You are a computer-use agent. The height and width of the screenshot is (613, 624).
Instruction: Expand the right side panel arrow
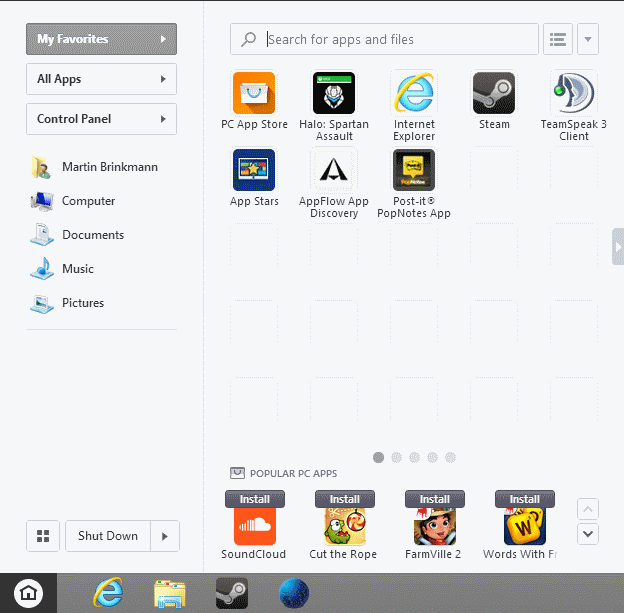tap(618, 247)
